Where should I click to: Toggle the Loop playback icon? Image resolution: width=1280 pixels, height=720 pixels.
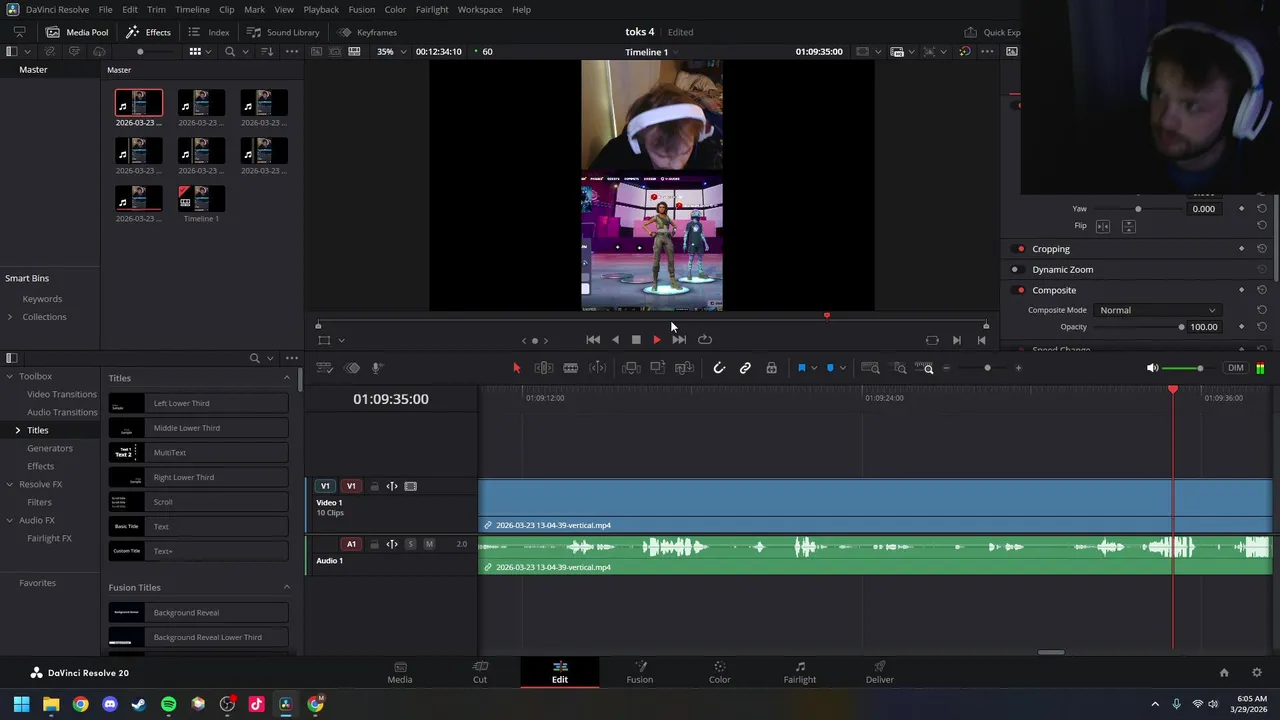[x=705, y=340]
